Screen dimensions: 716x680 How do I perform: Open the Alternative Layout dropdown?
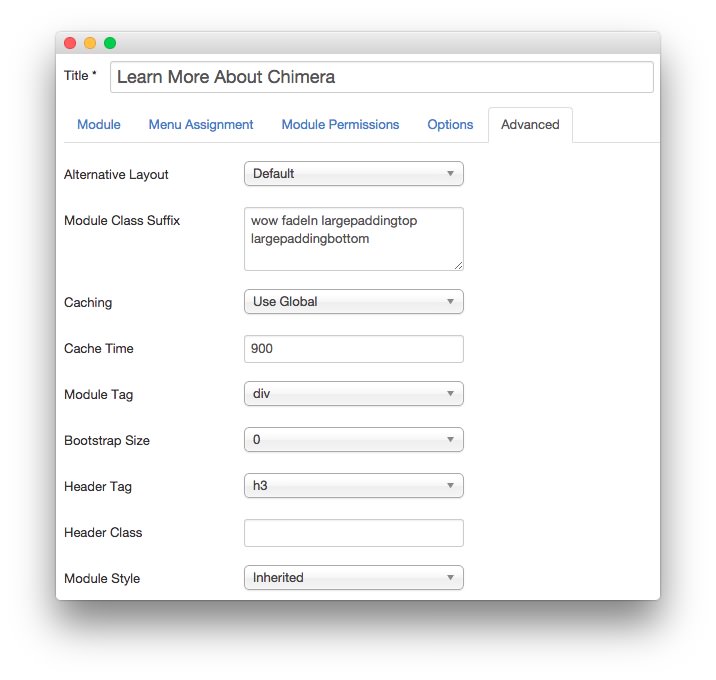[x=354, y=174]
